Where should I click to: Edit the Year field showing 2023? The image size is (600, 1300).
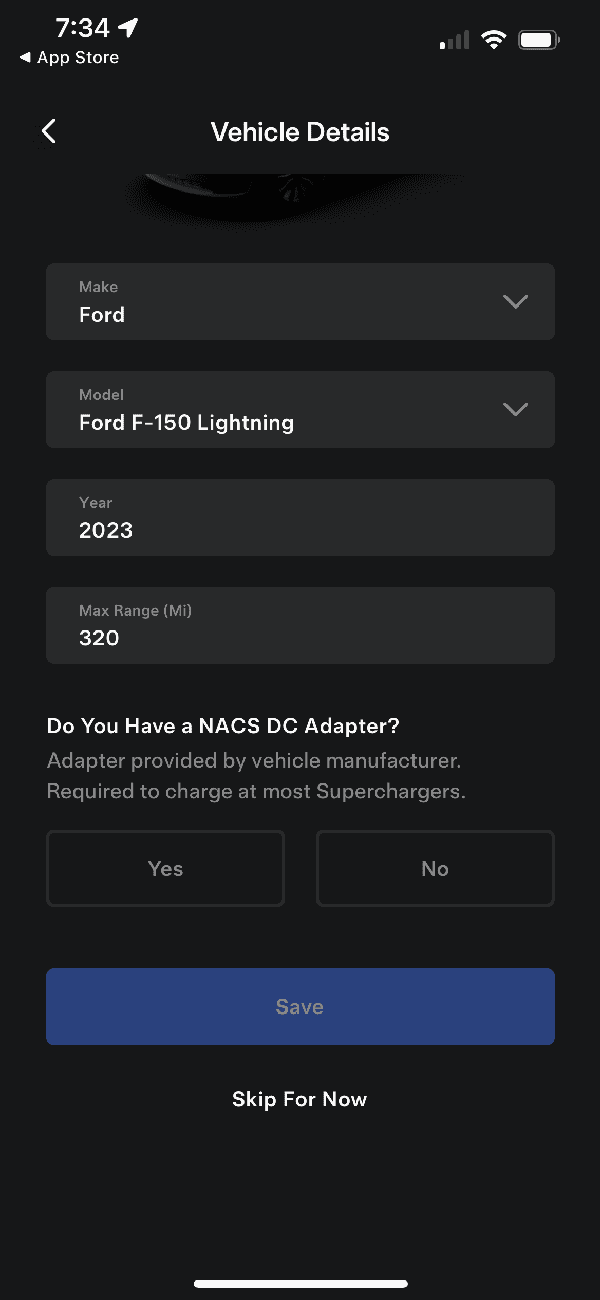[x=300, y=518]
